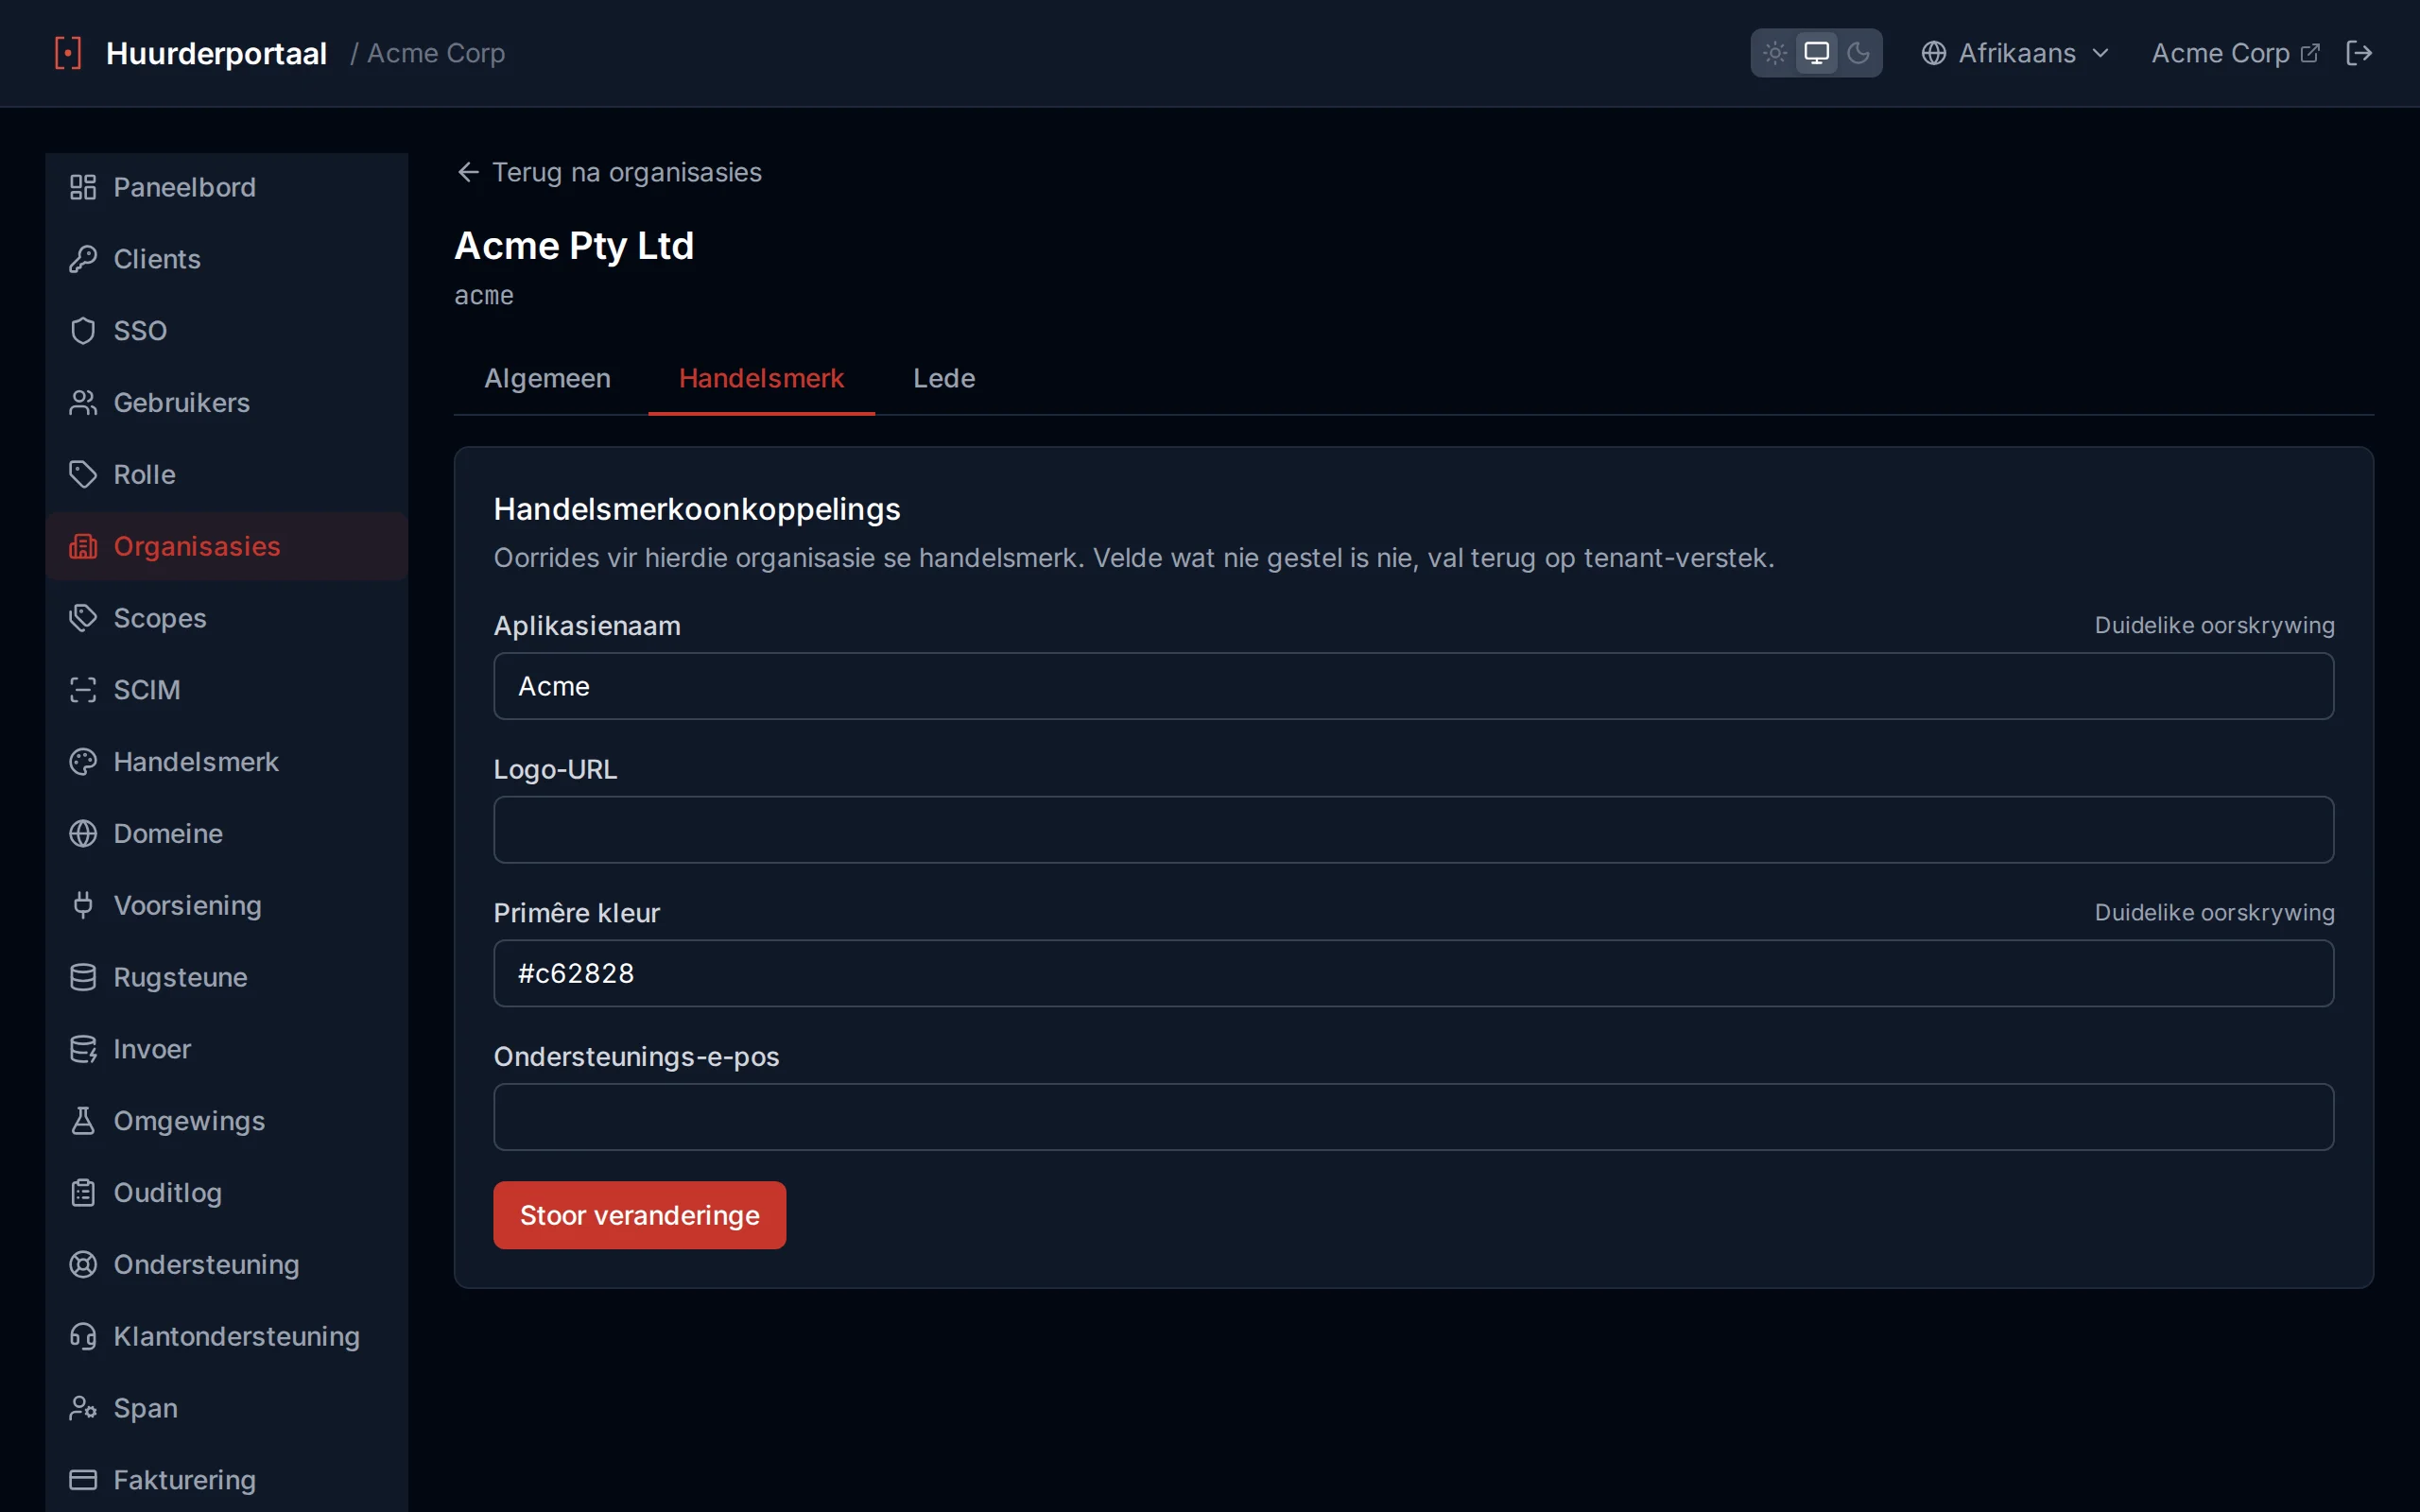Switch to dark theme moon icon

coord(1858,53)
